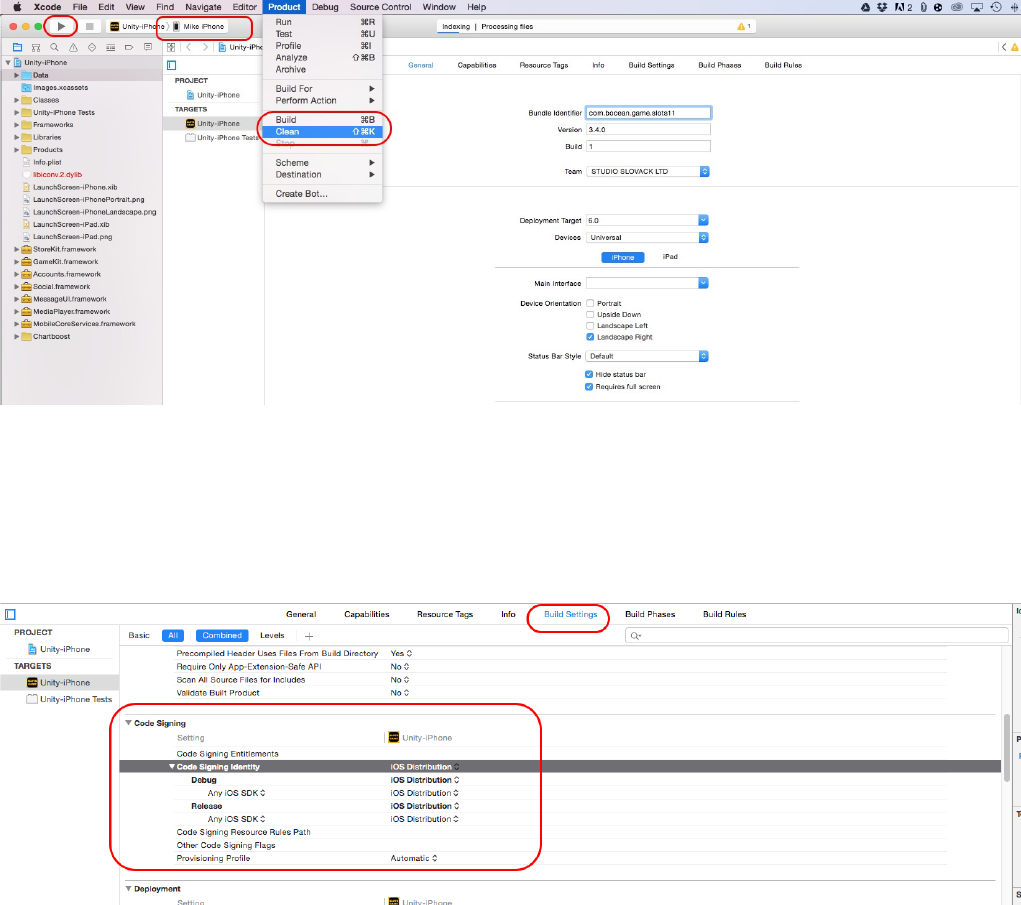Enable the Upside Down orientation checkbox
This screenshot has width=1021, height=905.
point(590,314)
